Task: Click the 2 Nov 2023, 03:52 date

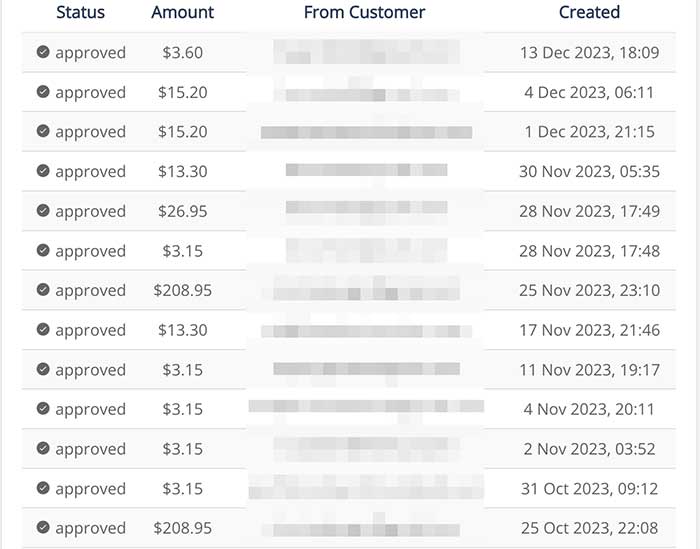Action: [589, 449]
